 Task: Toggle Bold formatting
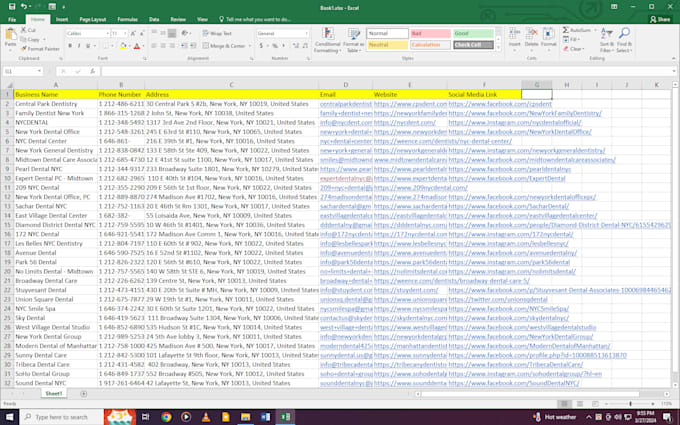(x=70, y=46)
